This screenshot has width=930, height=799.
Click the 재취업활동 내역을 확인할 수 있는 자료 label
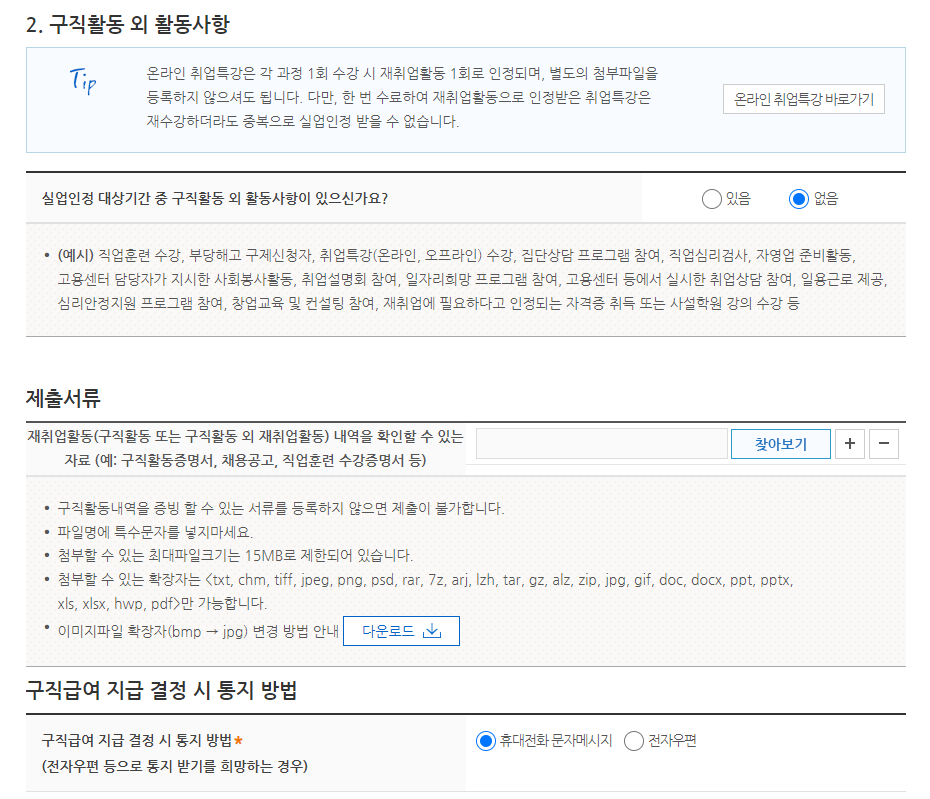(x=246, y=448)
